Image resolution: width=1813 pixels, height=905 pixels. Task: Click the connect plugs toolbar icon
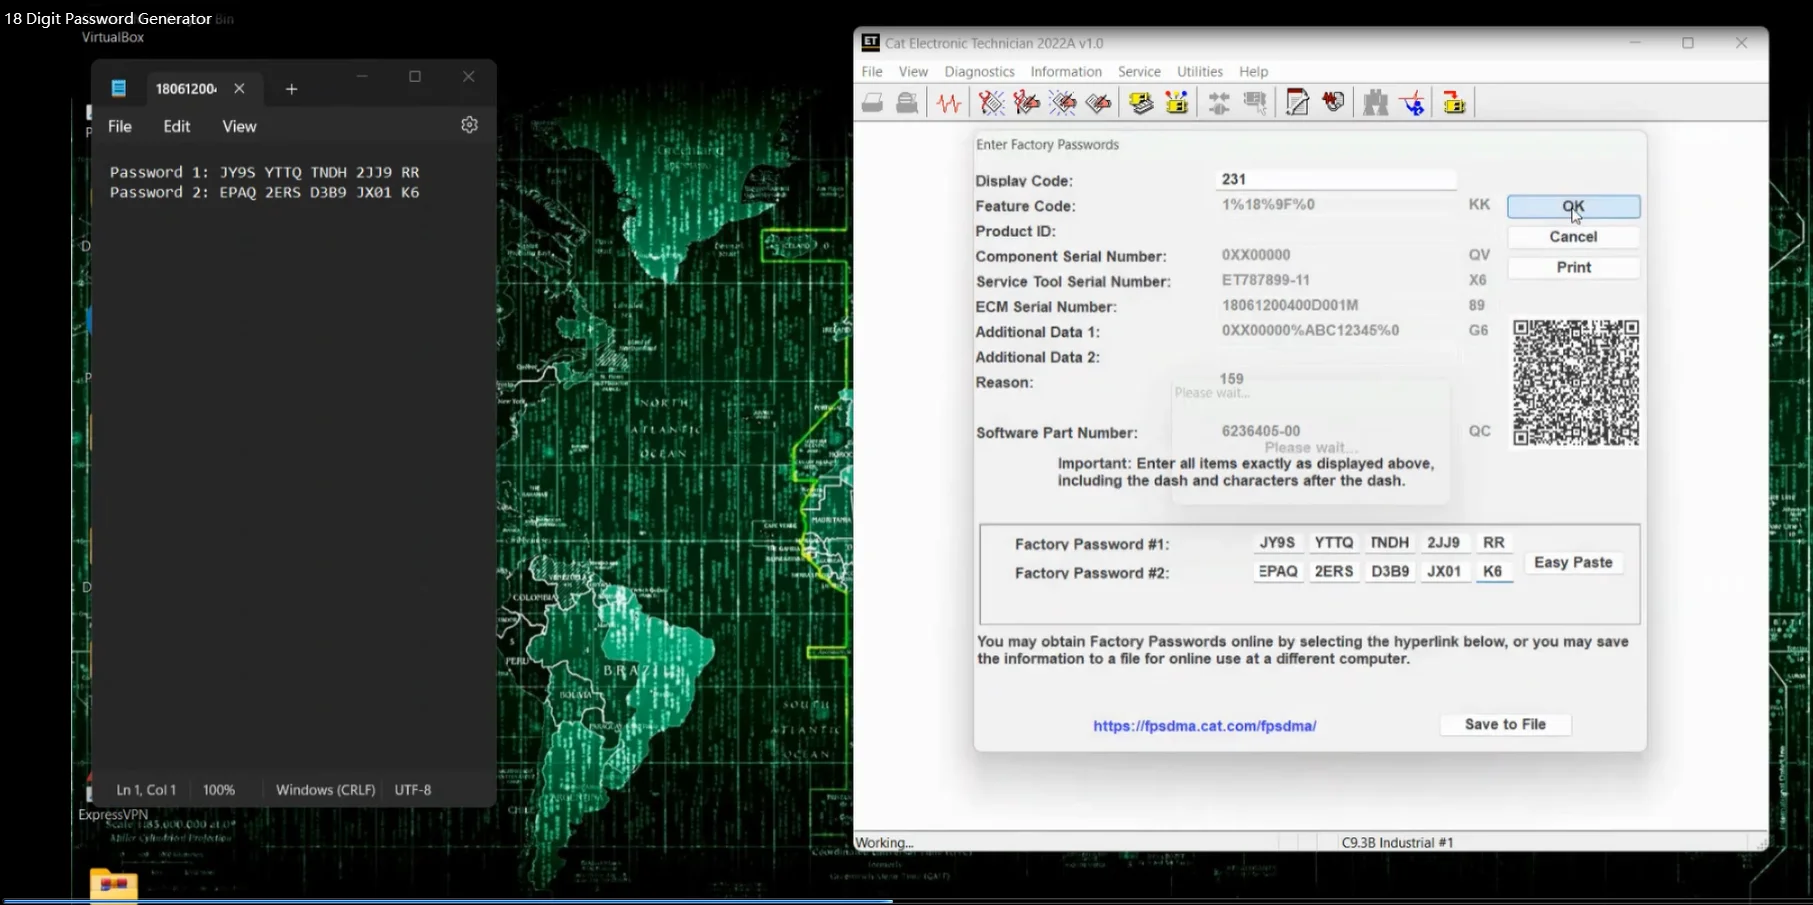point(1219,103)
